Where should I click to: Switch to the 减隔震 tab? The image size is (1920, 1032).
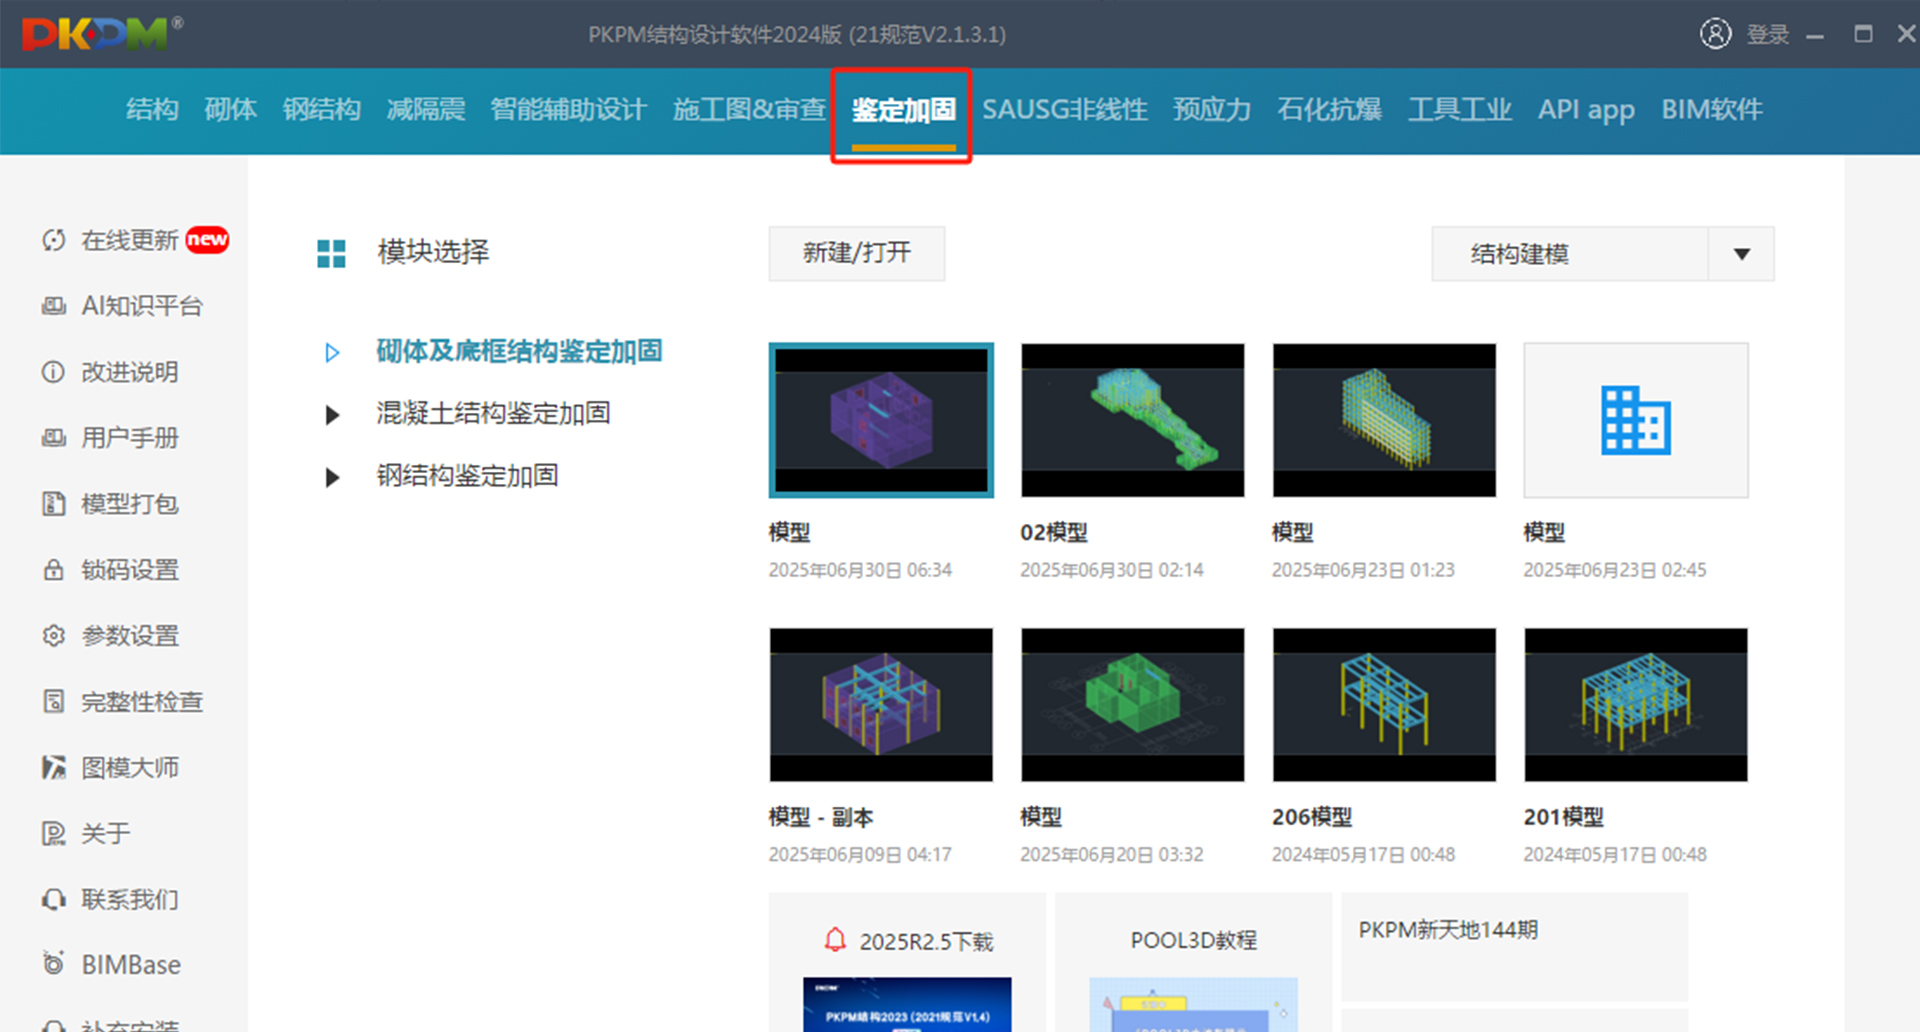[426, 109]
